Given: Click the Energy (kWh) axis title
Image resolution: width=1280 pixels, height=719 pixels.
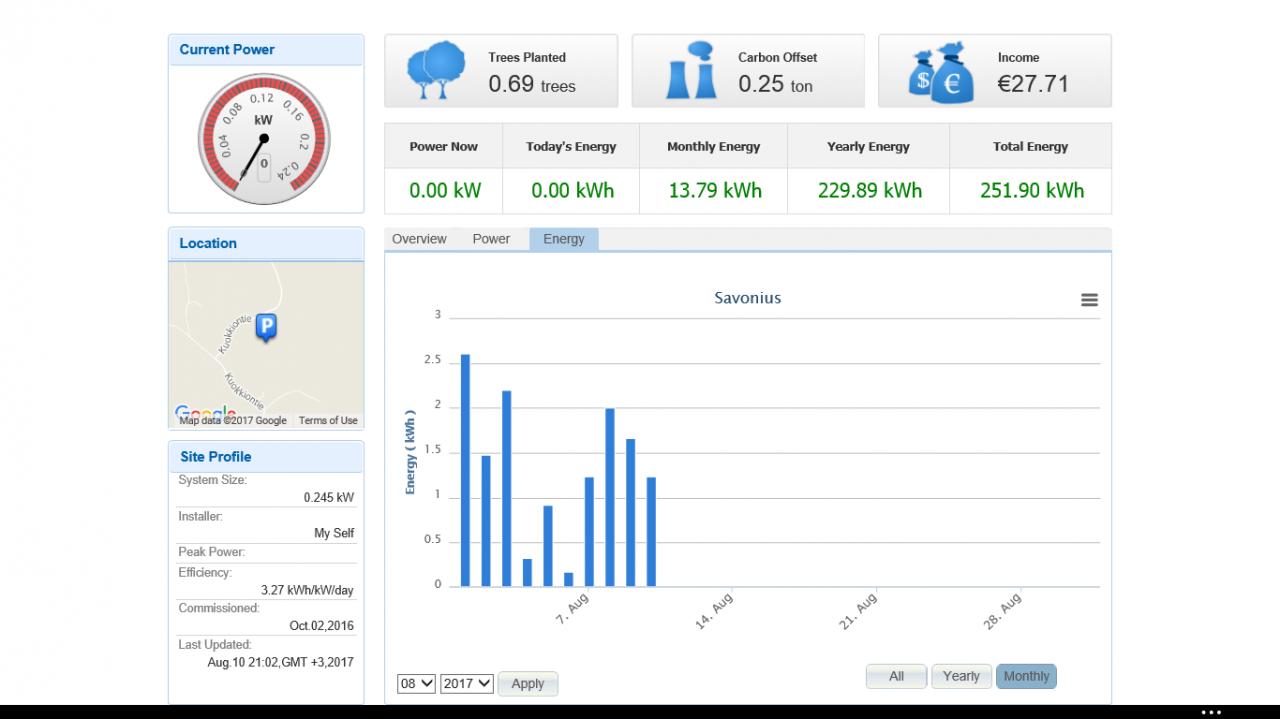Looking at the screenshot, I should 410,452.
